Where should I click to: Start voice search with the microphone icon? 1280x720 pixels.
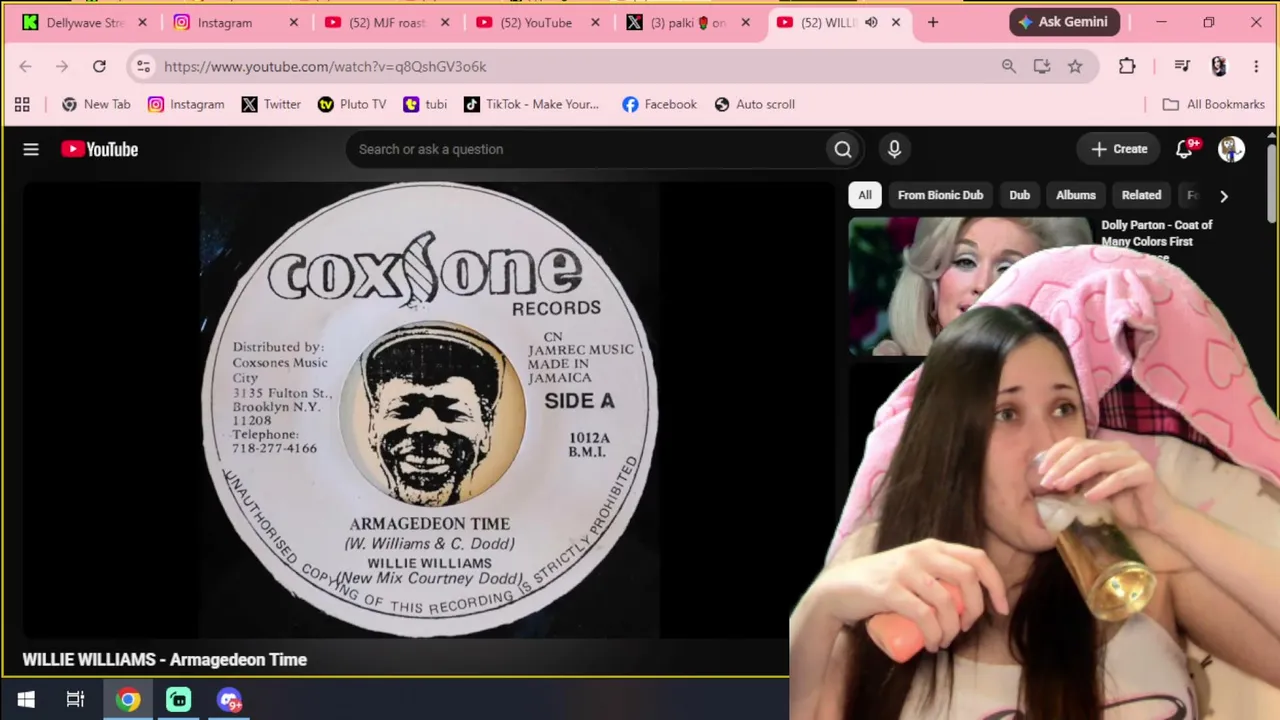point(894,149)
